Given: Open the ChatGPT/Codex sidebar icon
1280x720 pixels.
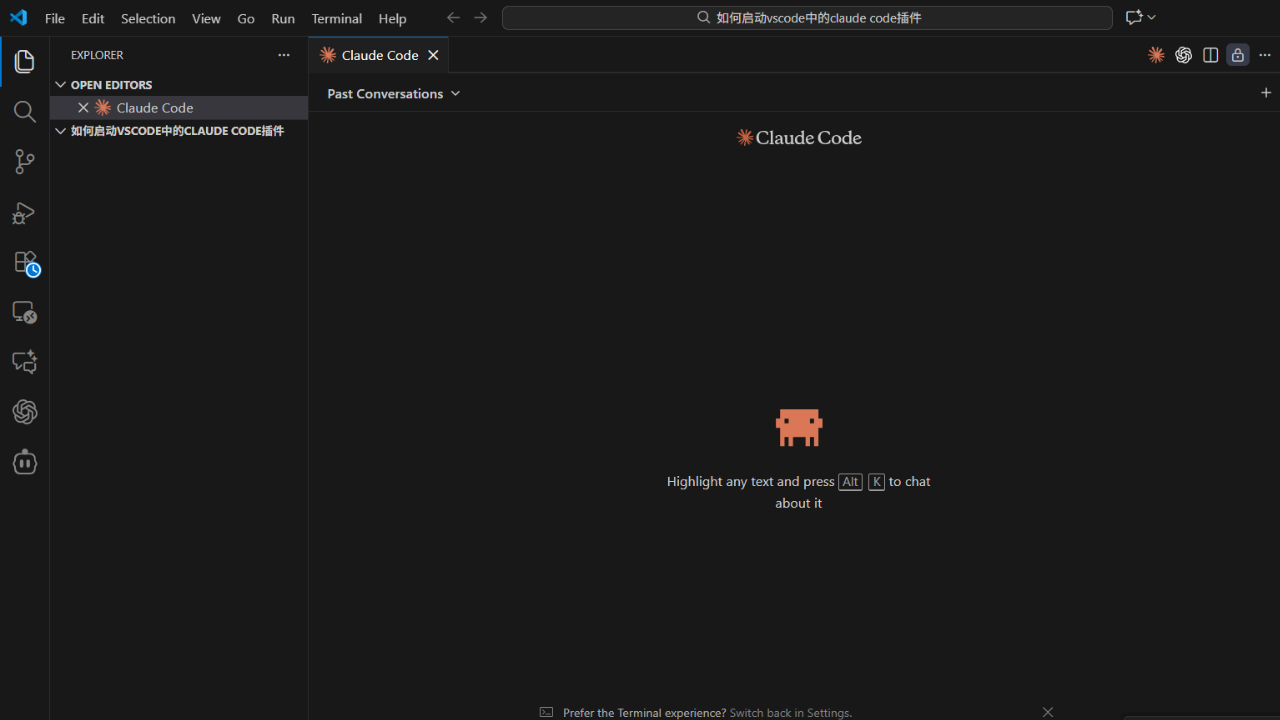Looking at the screenshot, I should tap(25, 412).
